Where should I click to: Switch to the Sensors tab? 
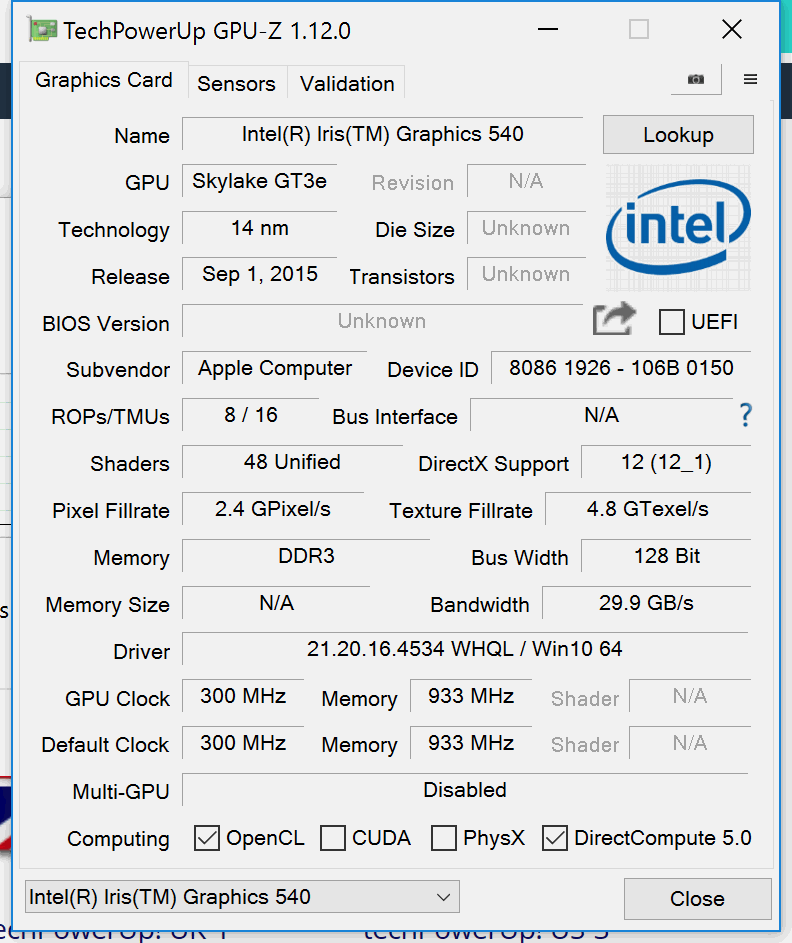(236, 84)
